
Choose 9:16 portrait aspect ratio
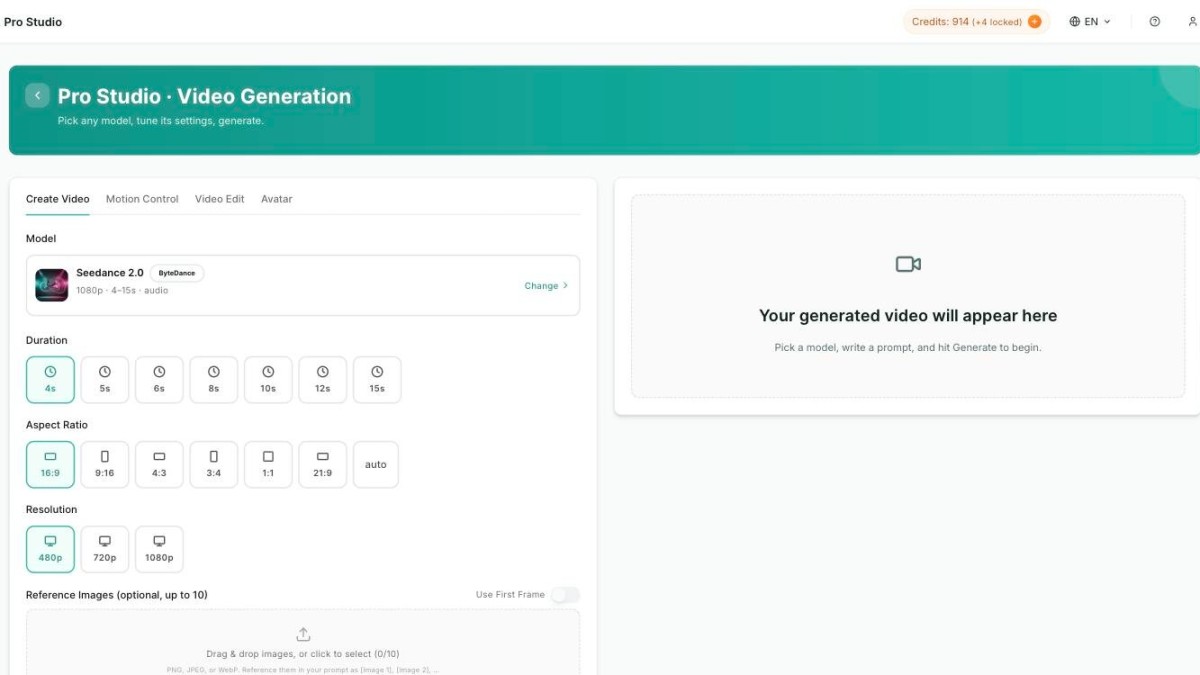click(105, 465)
